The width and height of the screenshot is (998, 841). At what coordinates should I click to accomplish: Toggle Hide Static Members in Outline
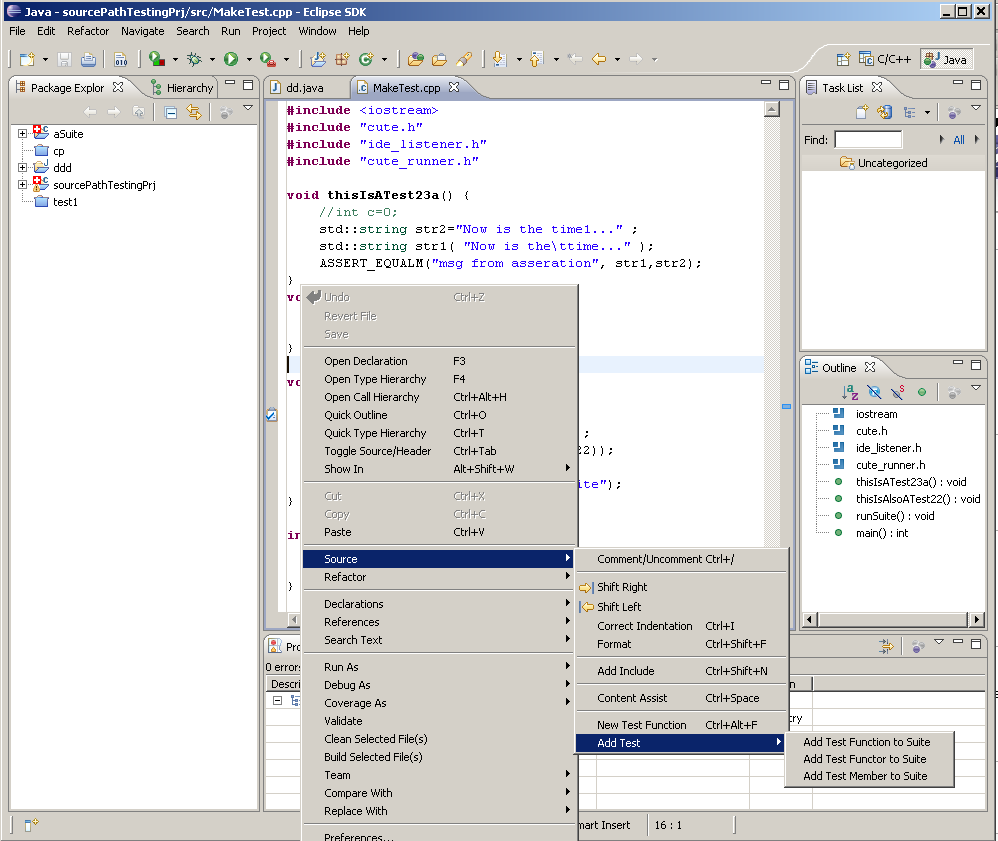[x=897, y=392]
